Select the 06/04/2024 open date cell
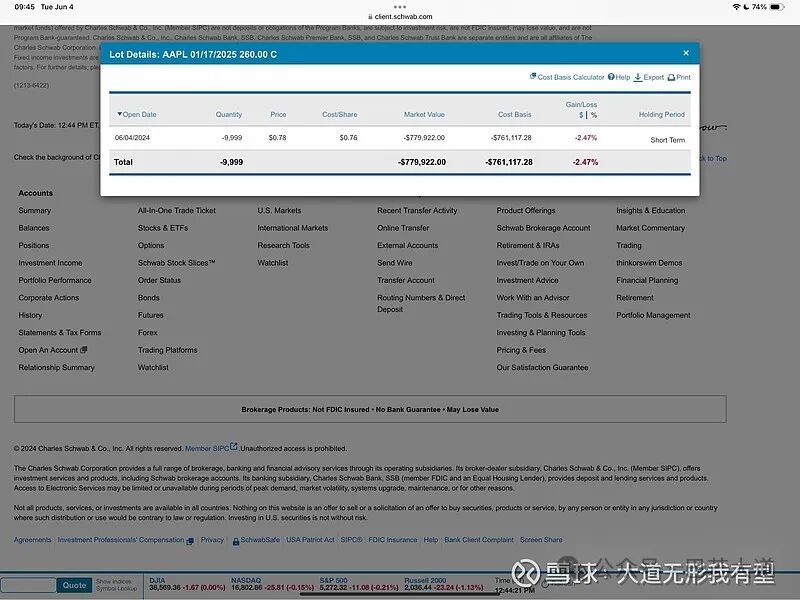The image size is (800, 600). point(132,138)
